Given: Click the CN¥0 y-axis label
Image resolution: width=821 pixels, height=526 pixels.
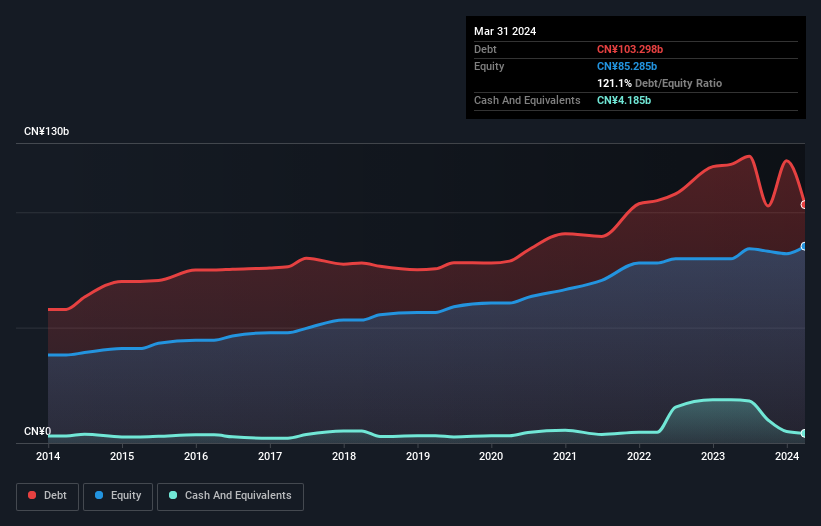Looking at the screenshot, I should coord(38,431).
